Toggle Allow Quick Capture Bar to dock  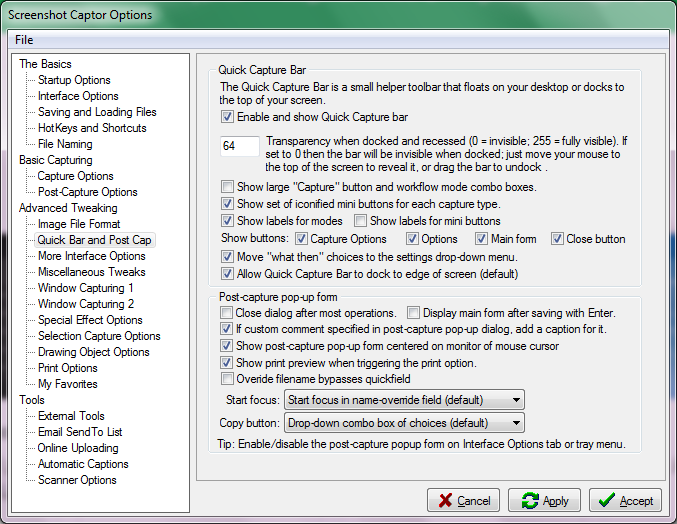[x=227, y=274]
